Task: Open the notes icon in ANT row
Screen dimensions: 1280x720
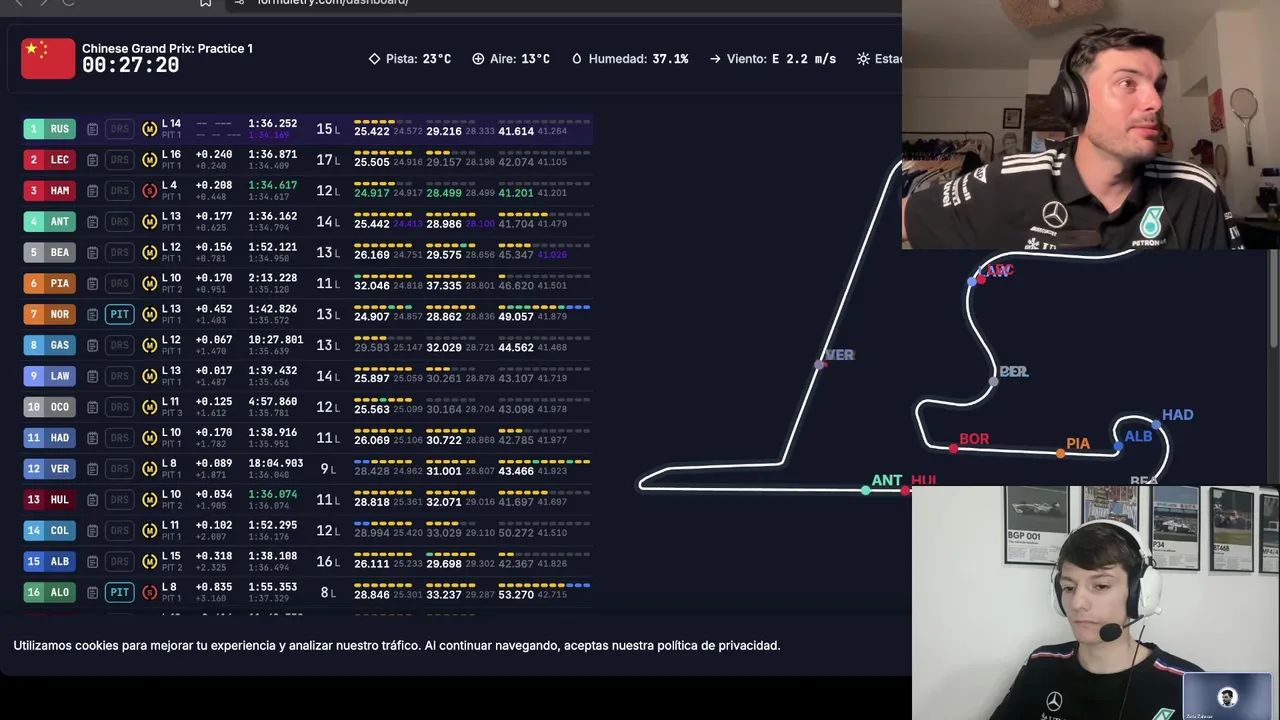Action: [x=92, y=222]
